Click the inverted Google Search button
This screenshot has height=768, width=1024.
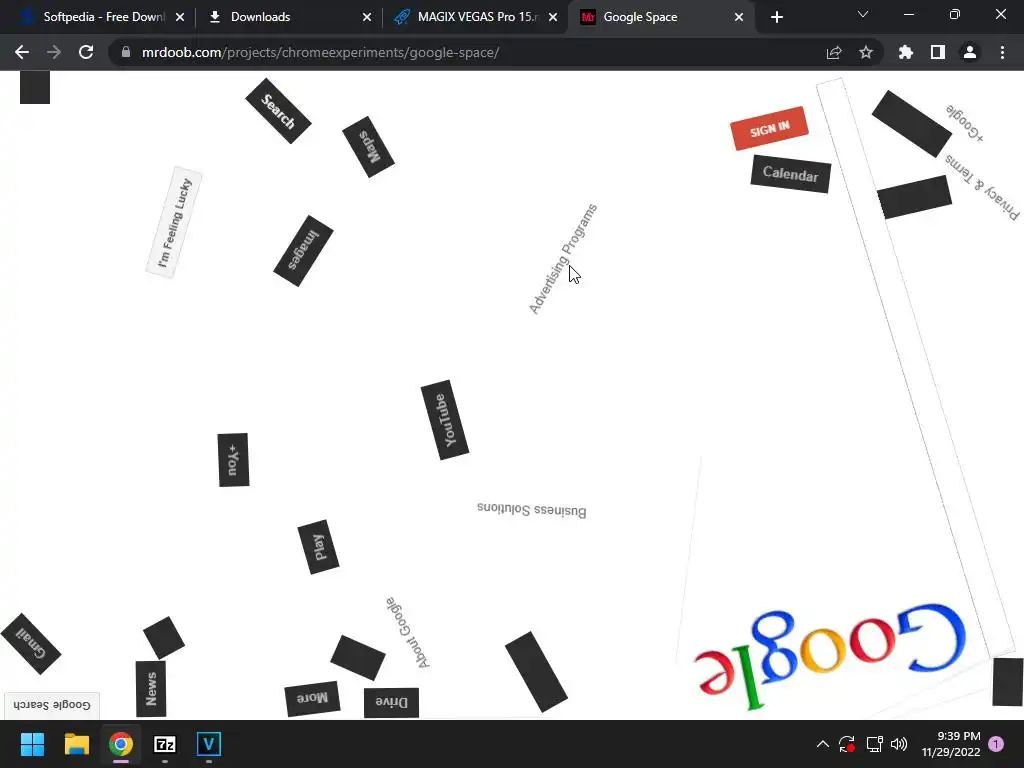(x=52, y=705)
